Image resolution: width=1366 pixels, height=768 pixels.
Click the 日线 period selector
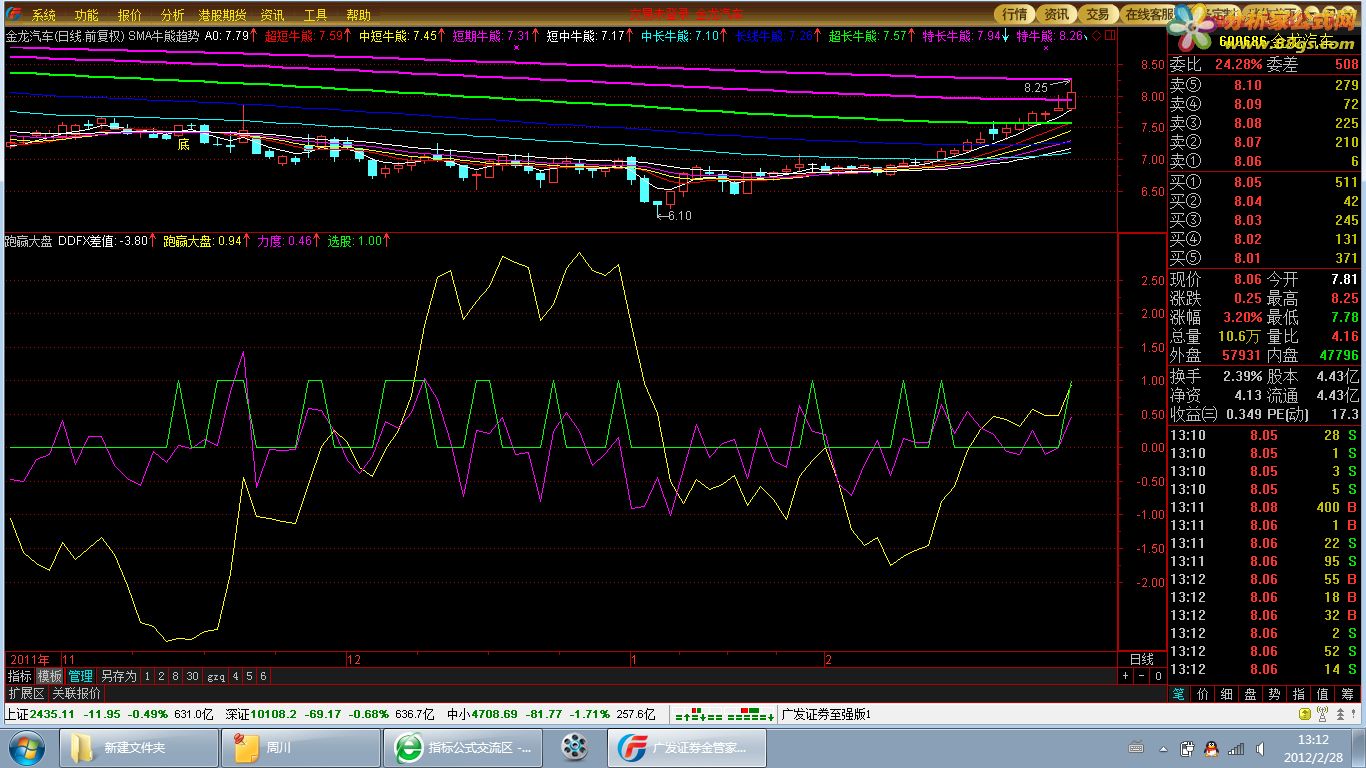(1141, 659)
